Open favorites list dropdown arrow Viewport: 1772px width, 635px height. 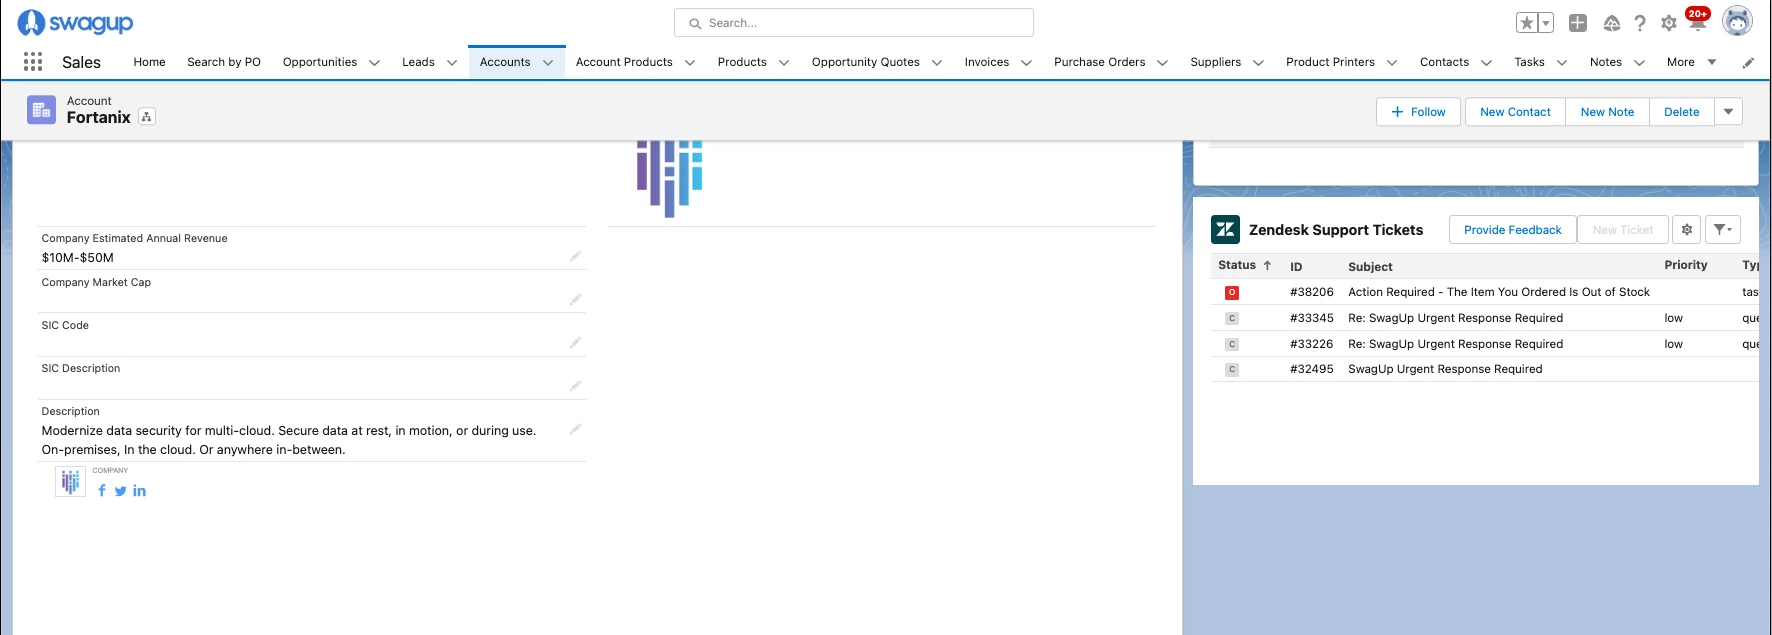(1546, 23)
